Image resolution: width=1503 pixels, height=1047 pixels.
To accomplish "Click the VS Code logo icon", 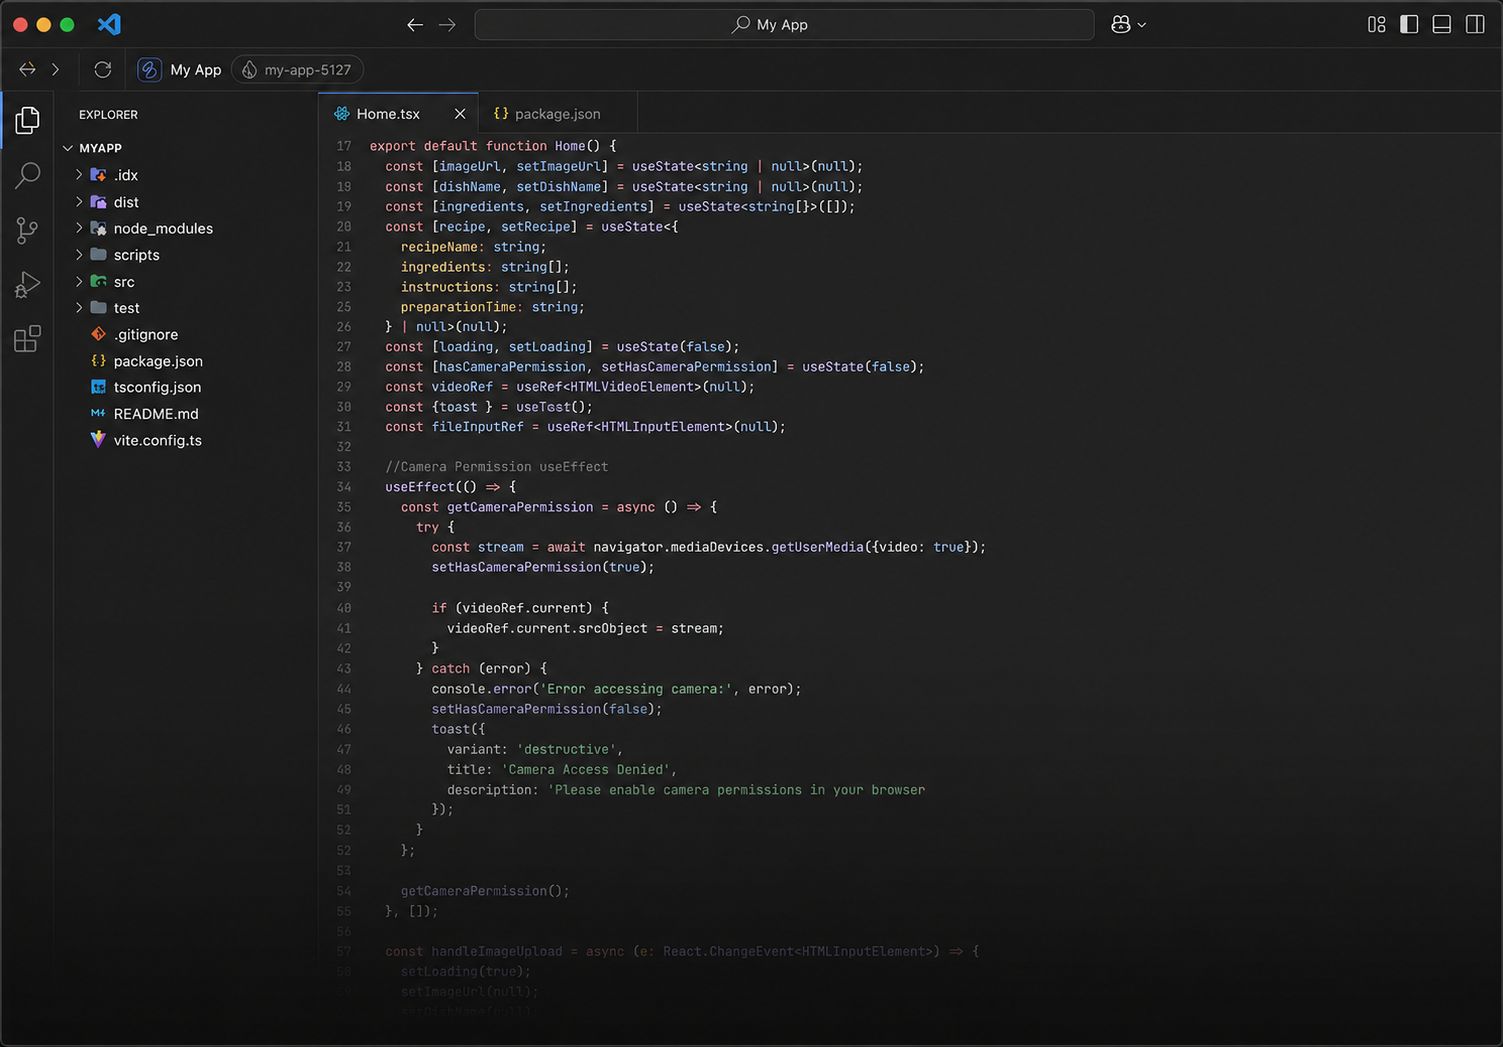I will click(109, 24).
